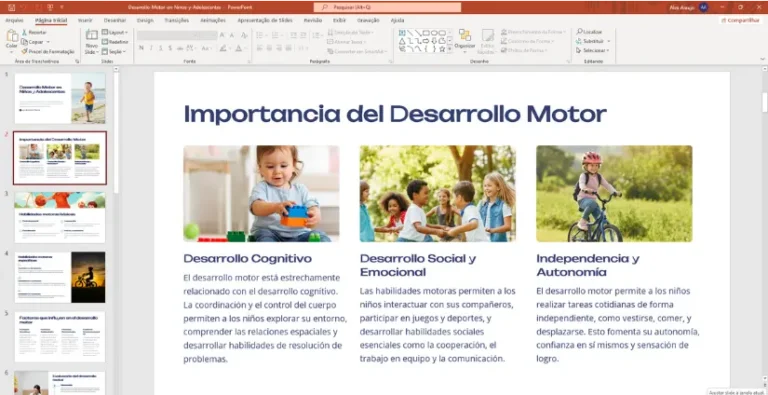Expand the Substituir dropdown arrow
Image resolution: width=768 pixels, height=395 pixels.
click(x=608, y=41)
